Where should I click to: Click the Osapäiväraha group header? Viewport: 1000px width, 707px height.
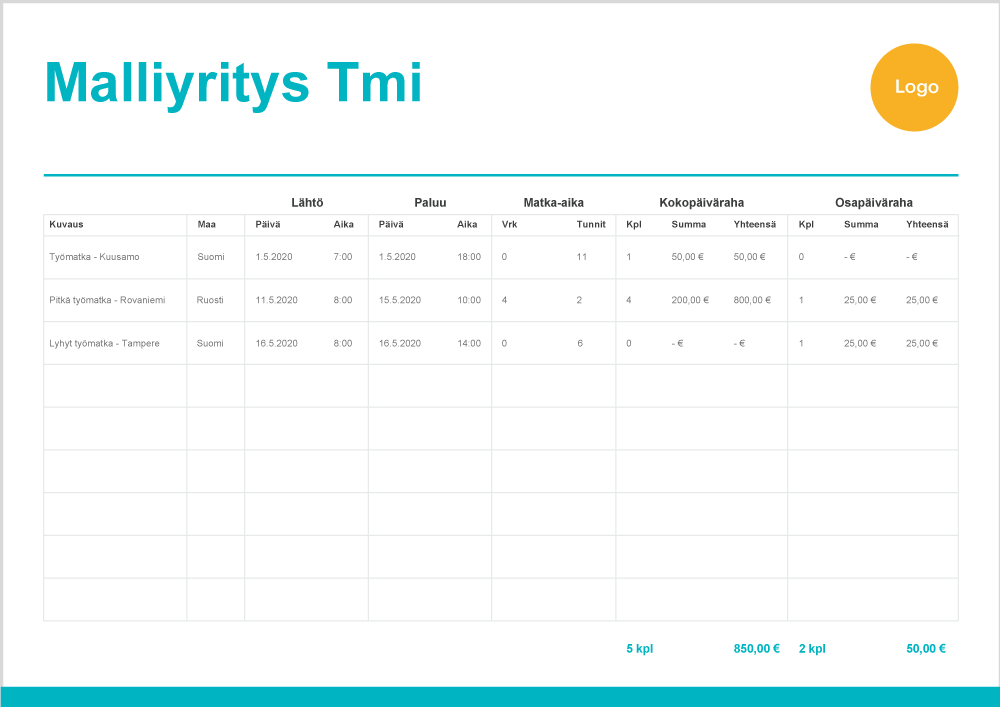(x=873, y=202)
